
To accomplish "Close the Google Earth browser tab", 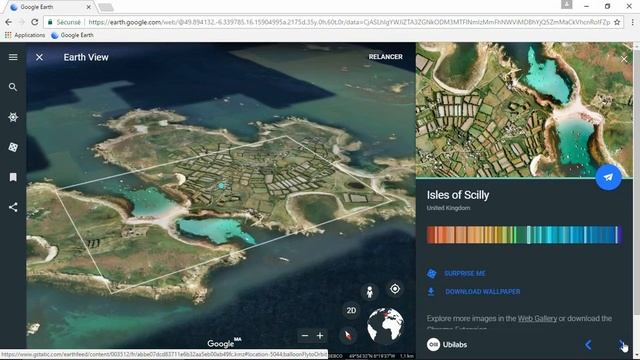I will 89,7.
